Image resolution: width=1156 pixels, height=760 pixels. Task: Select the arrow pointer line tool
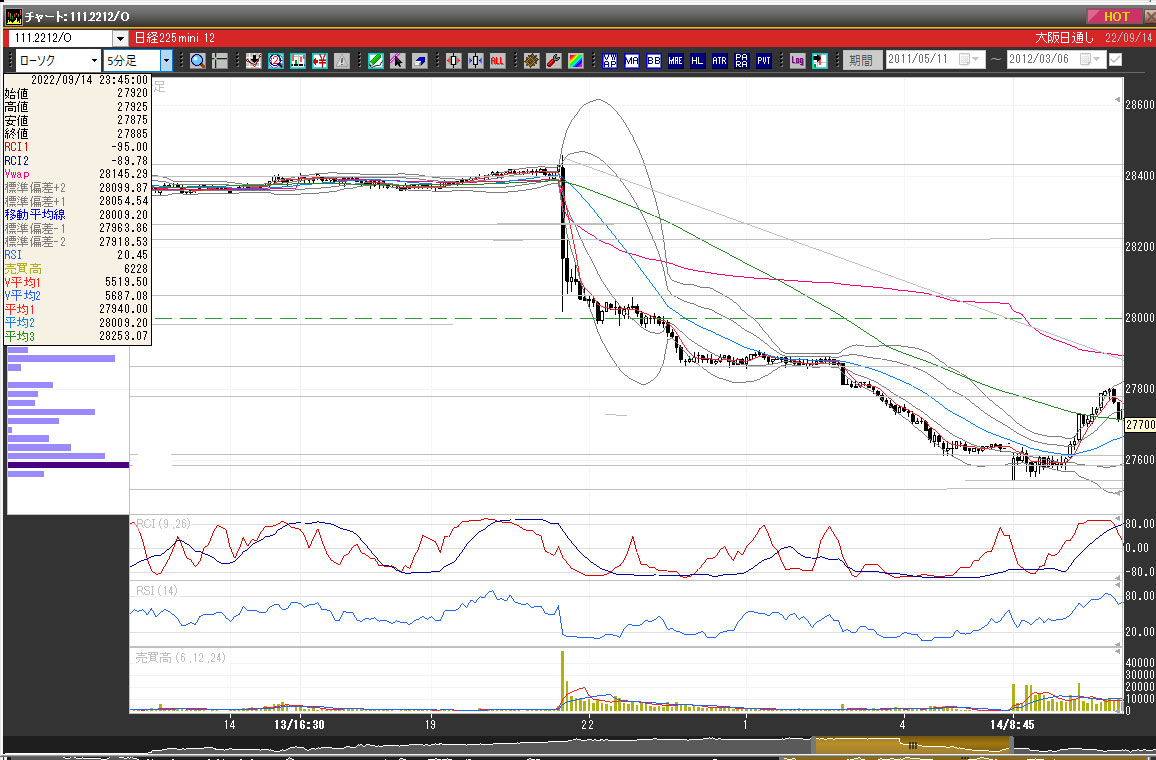point(397,60)
